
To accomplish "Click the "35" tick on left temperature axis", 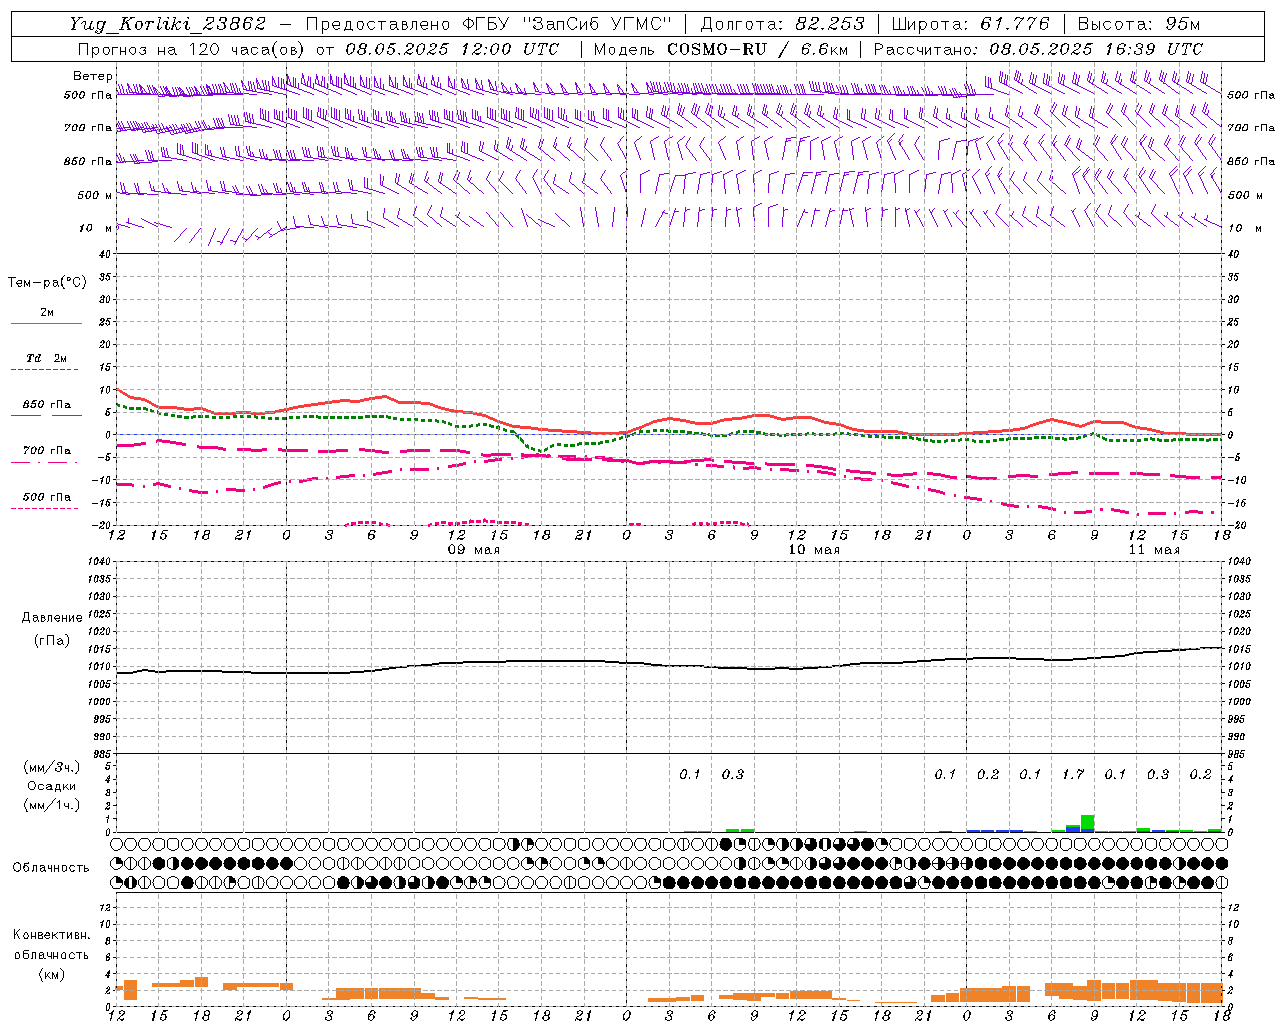I will tap(104, 277).
